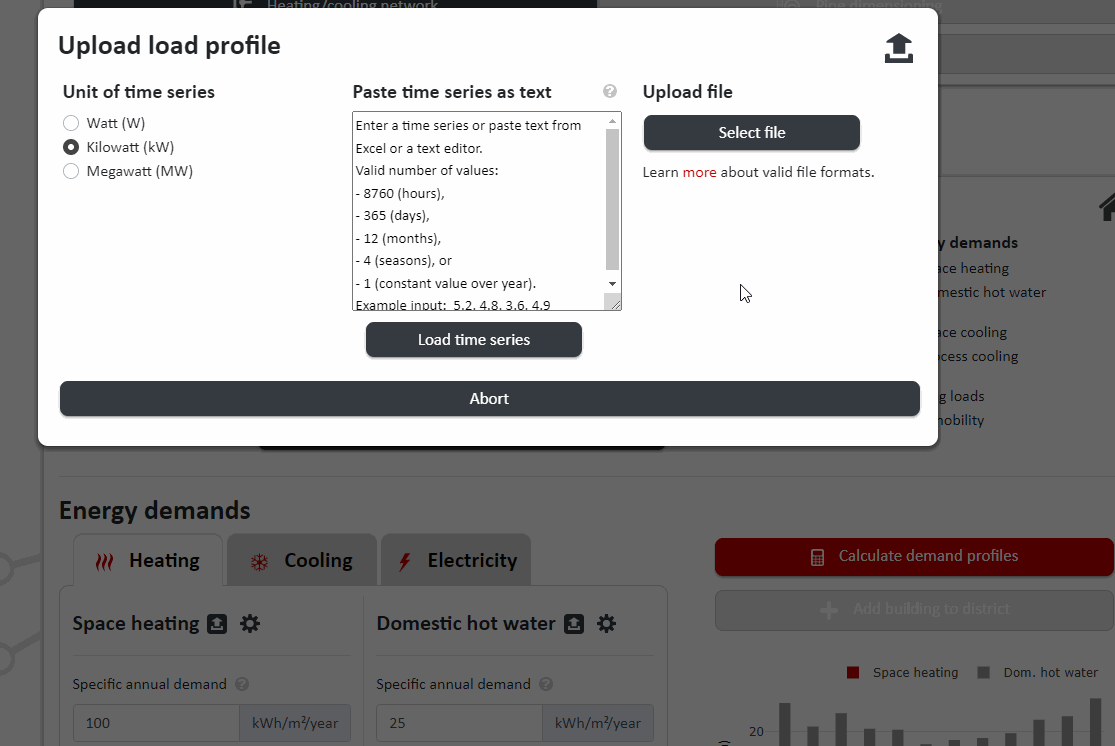Switch to the Cooling tab
This screenshot has width=1115, height=746.
pos(301,560)
